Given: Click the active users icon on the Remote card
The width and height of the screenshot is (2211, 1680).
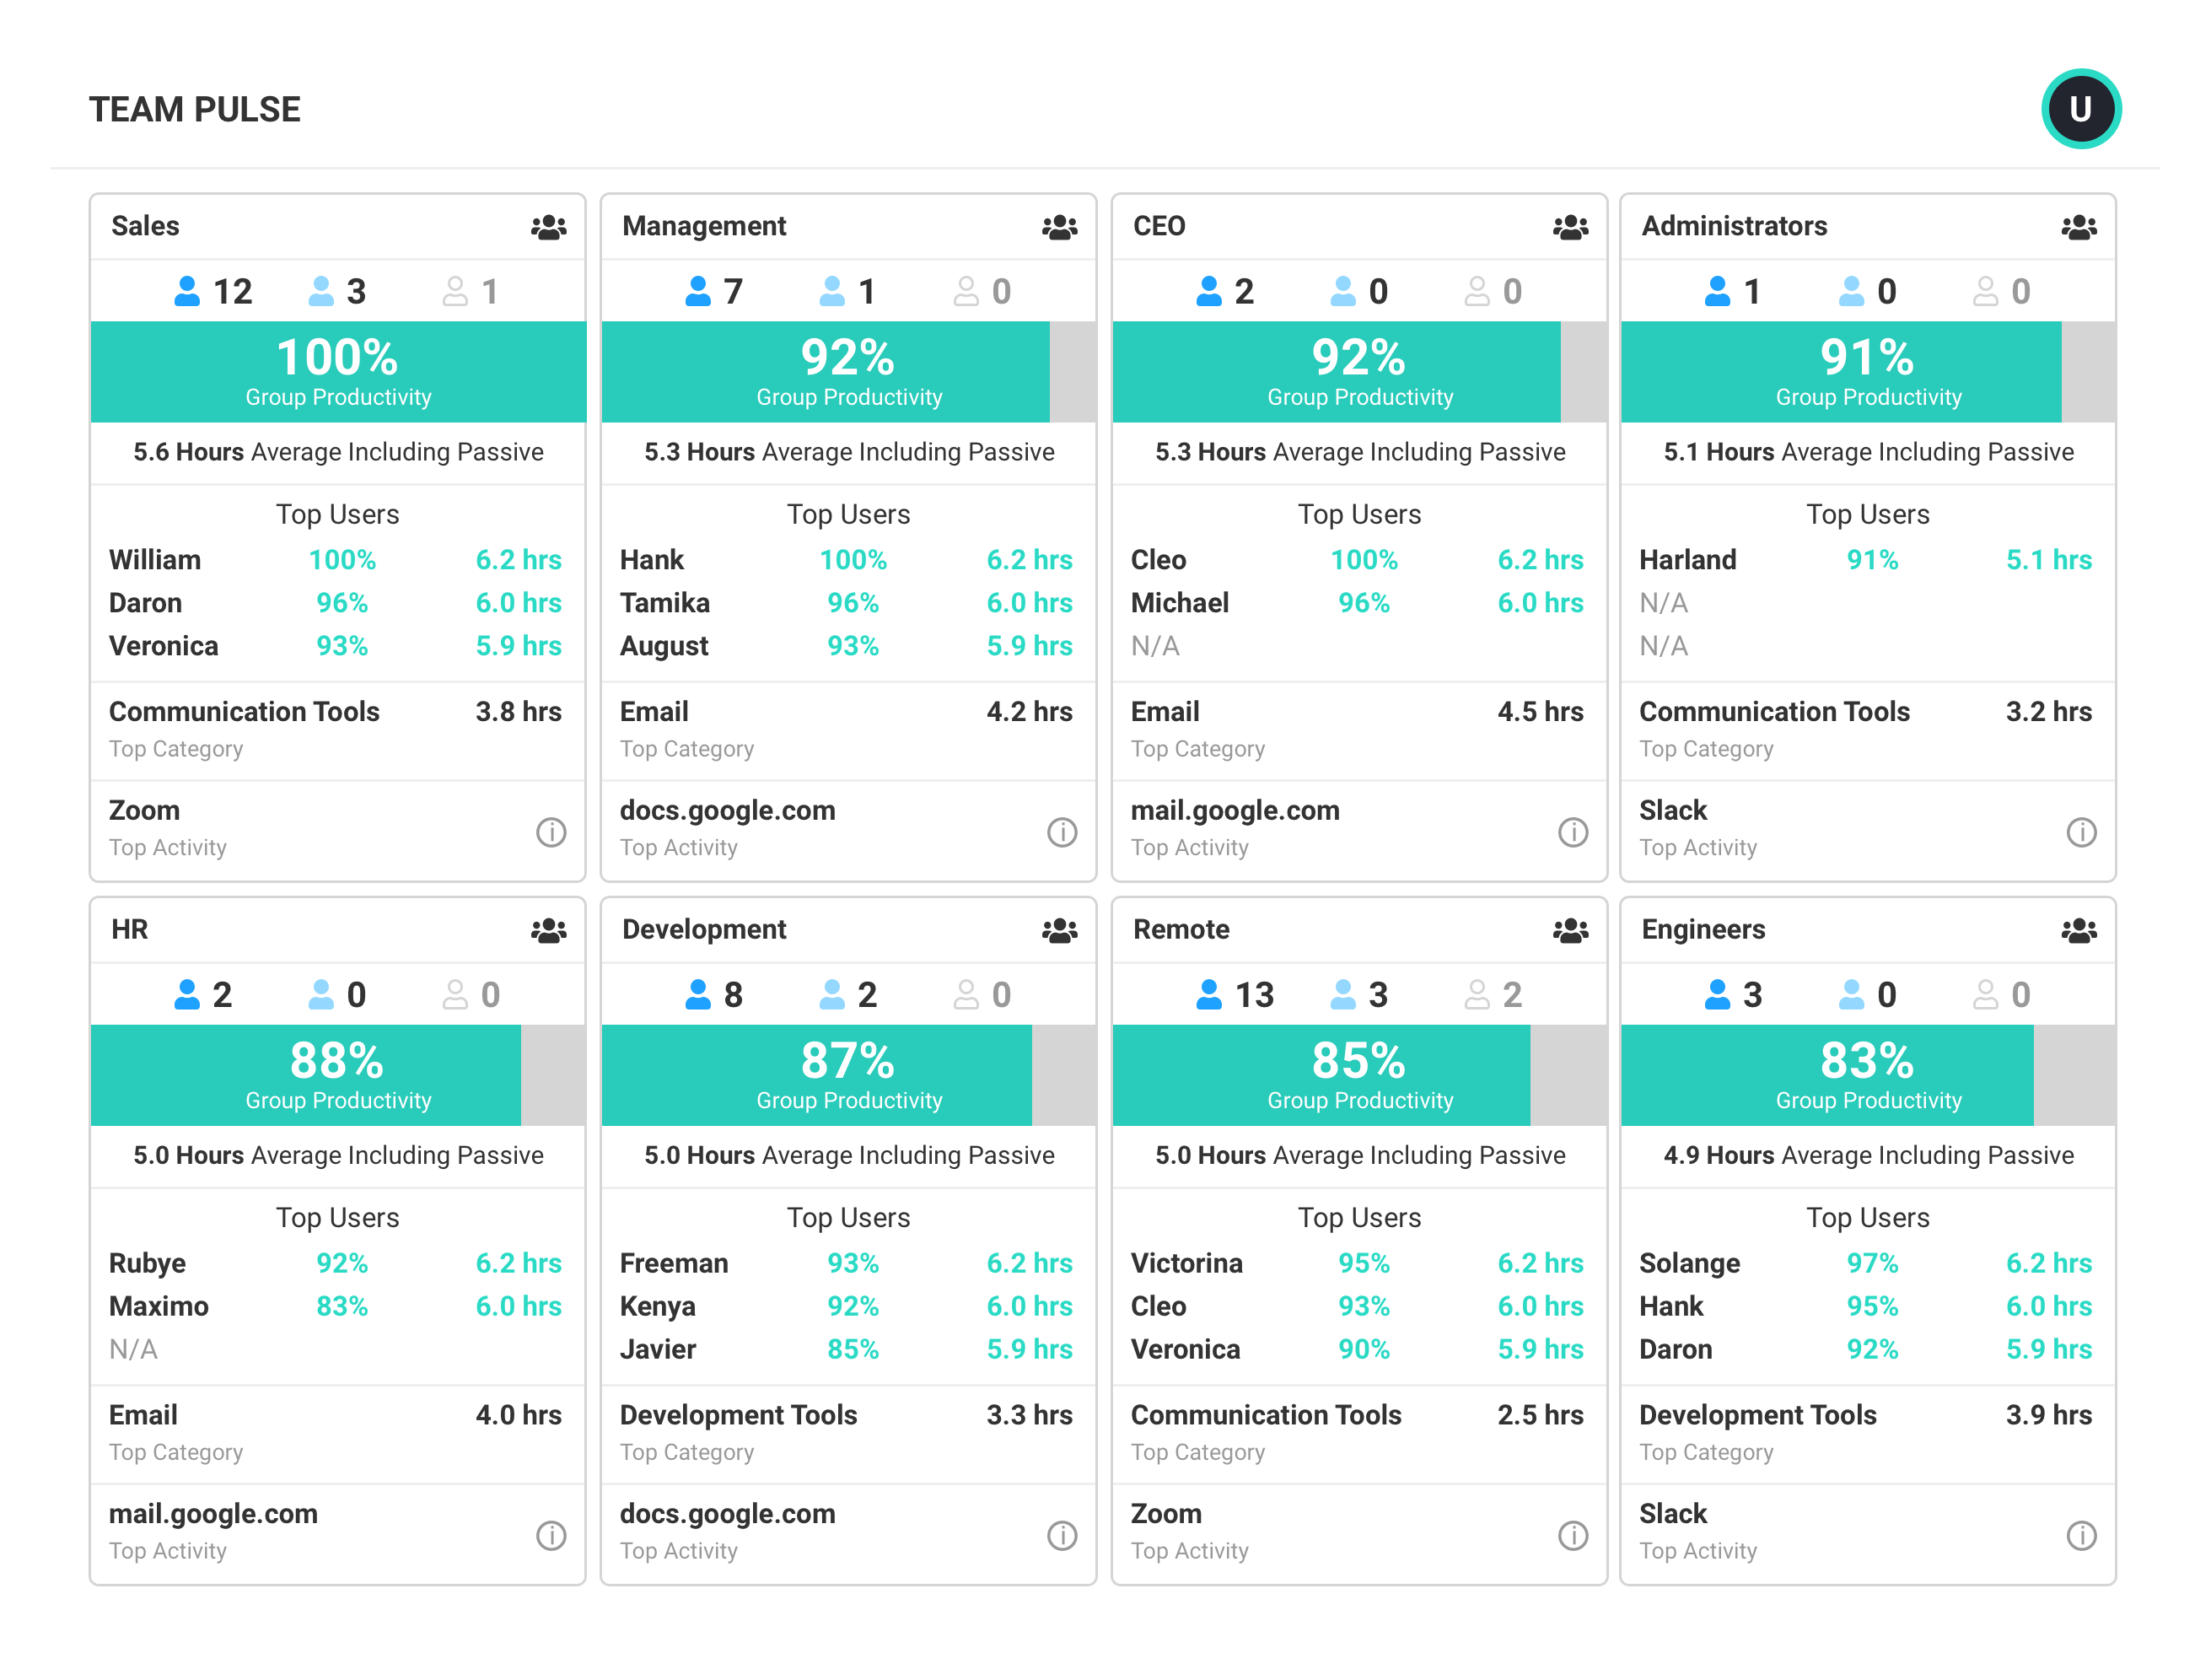Looking at the screenshot, I should [1210, 994].
